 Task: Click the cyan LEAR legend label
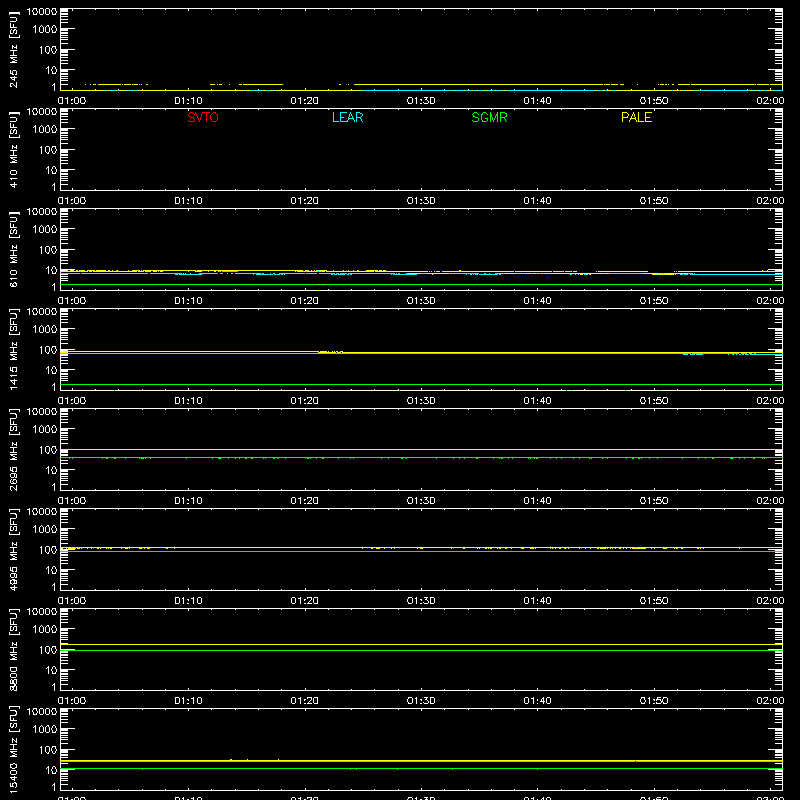347,117
